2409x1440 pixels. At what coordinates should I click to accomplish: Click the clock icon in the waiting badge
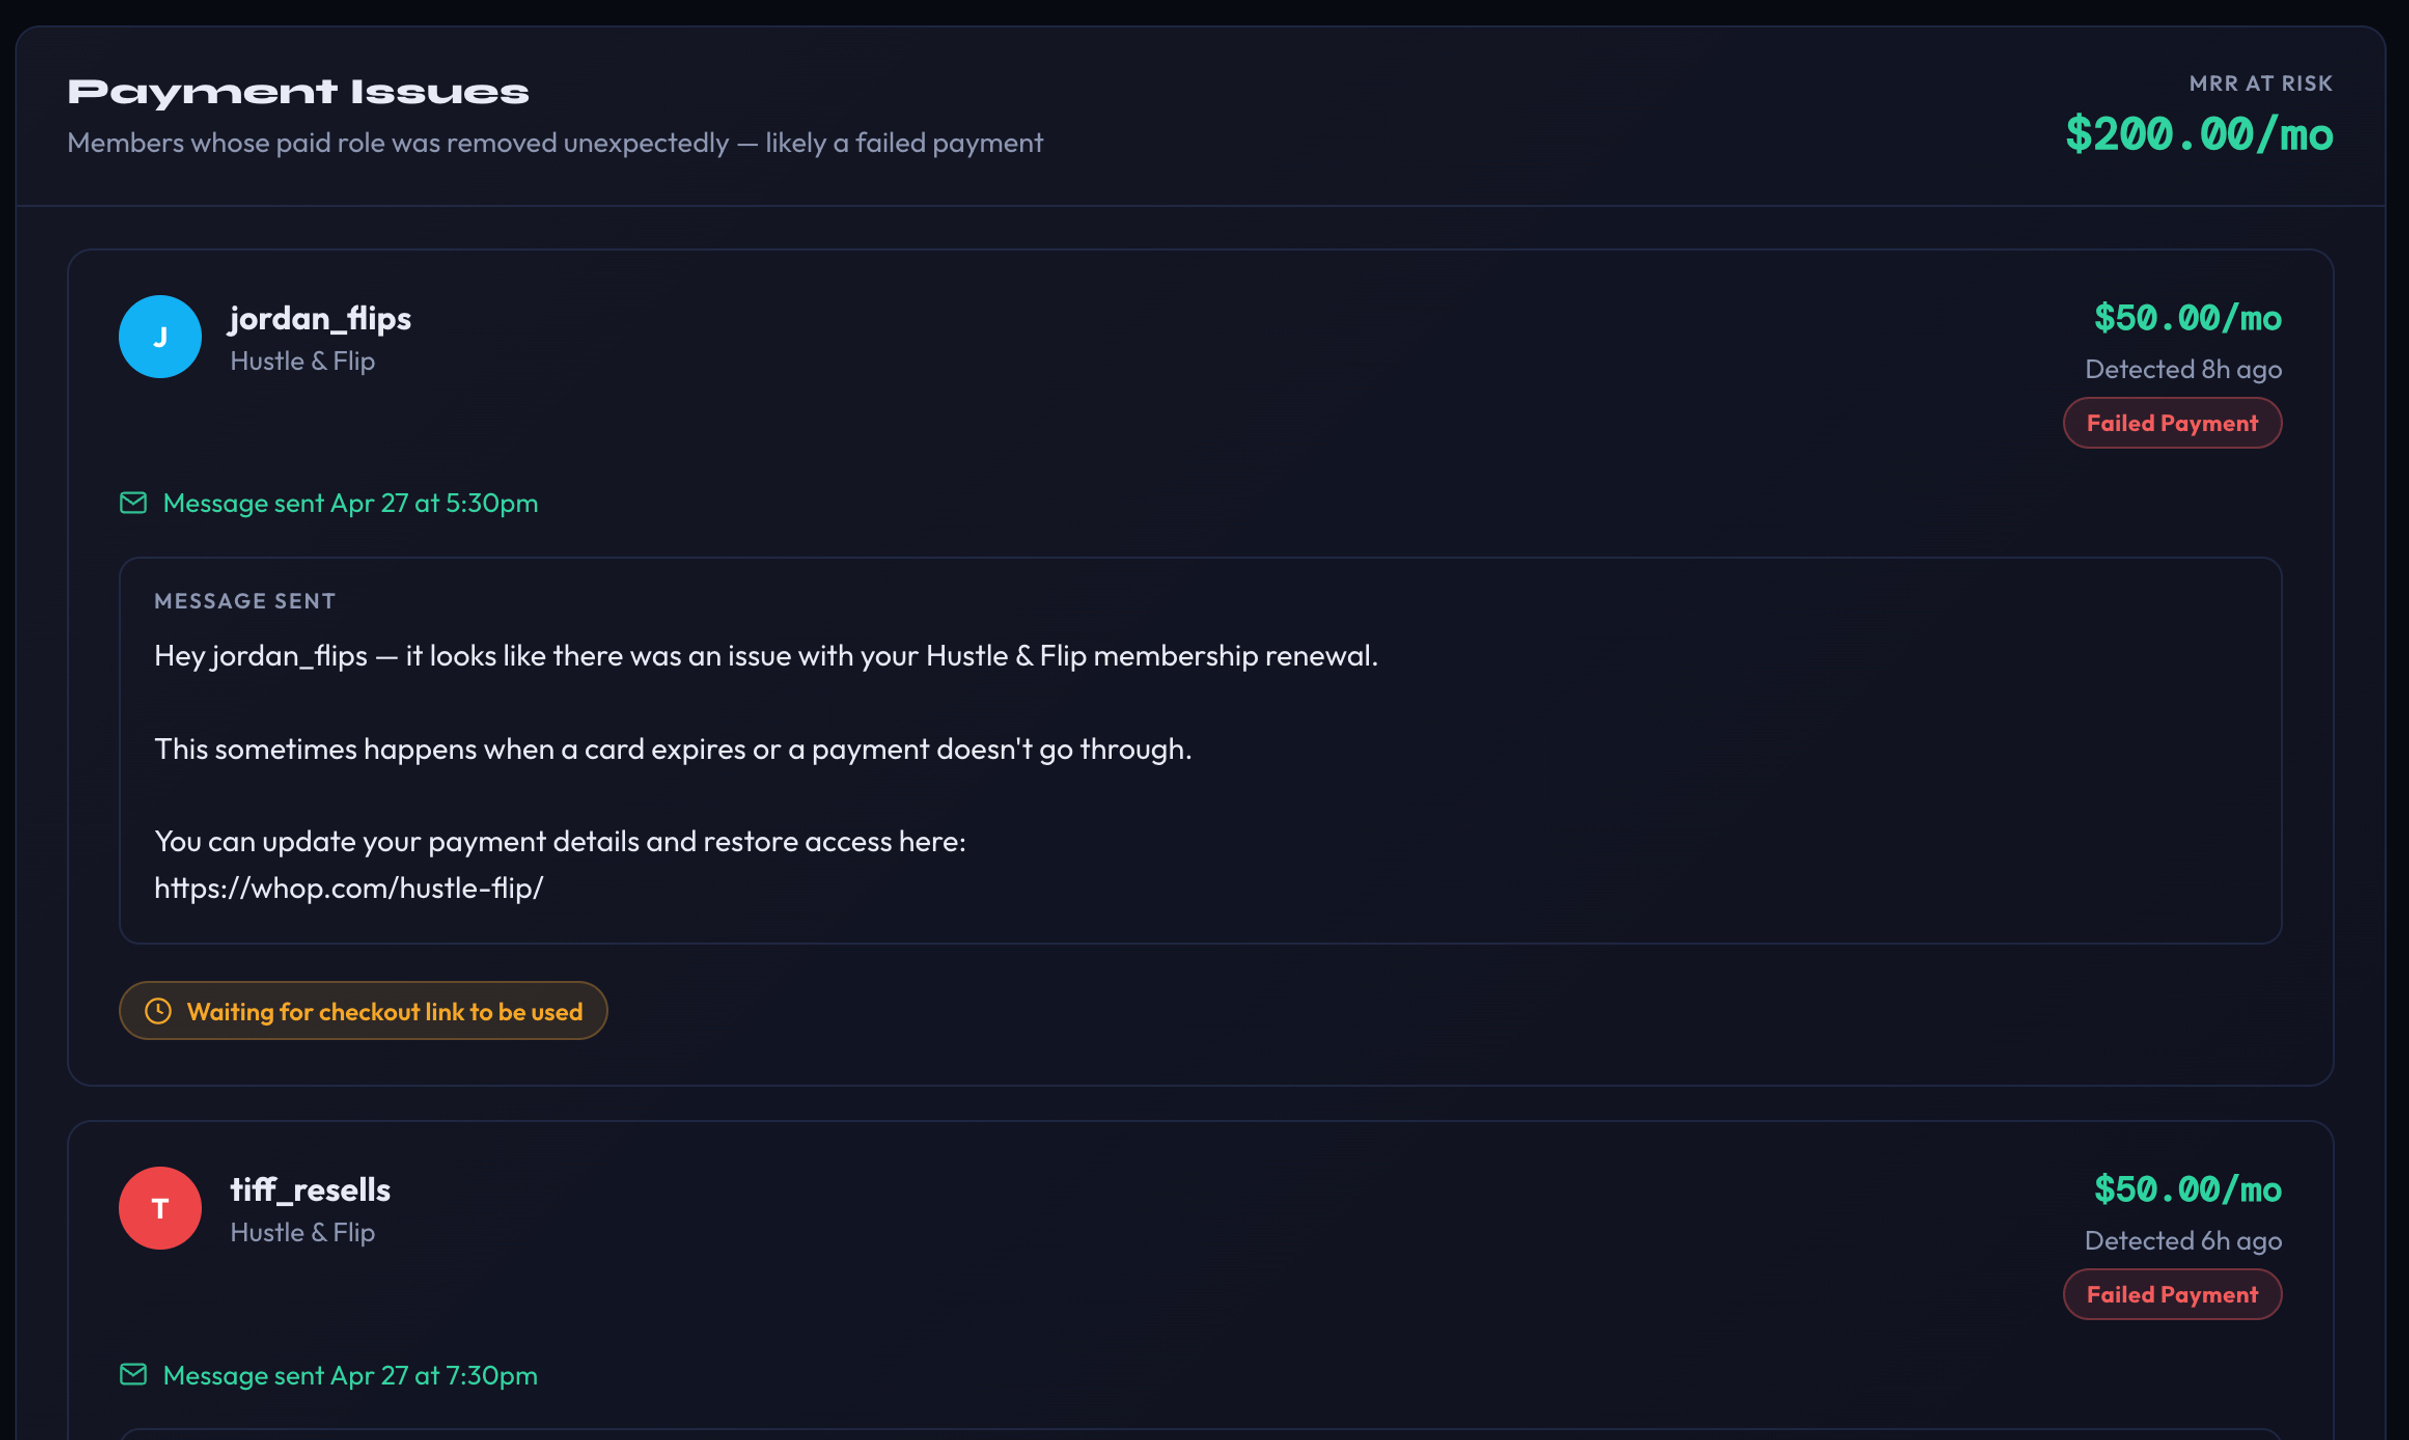click(x=158, y=1011)
